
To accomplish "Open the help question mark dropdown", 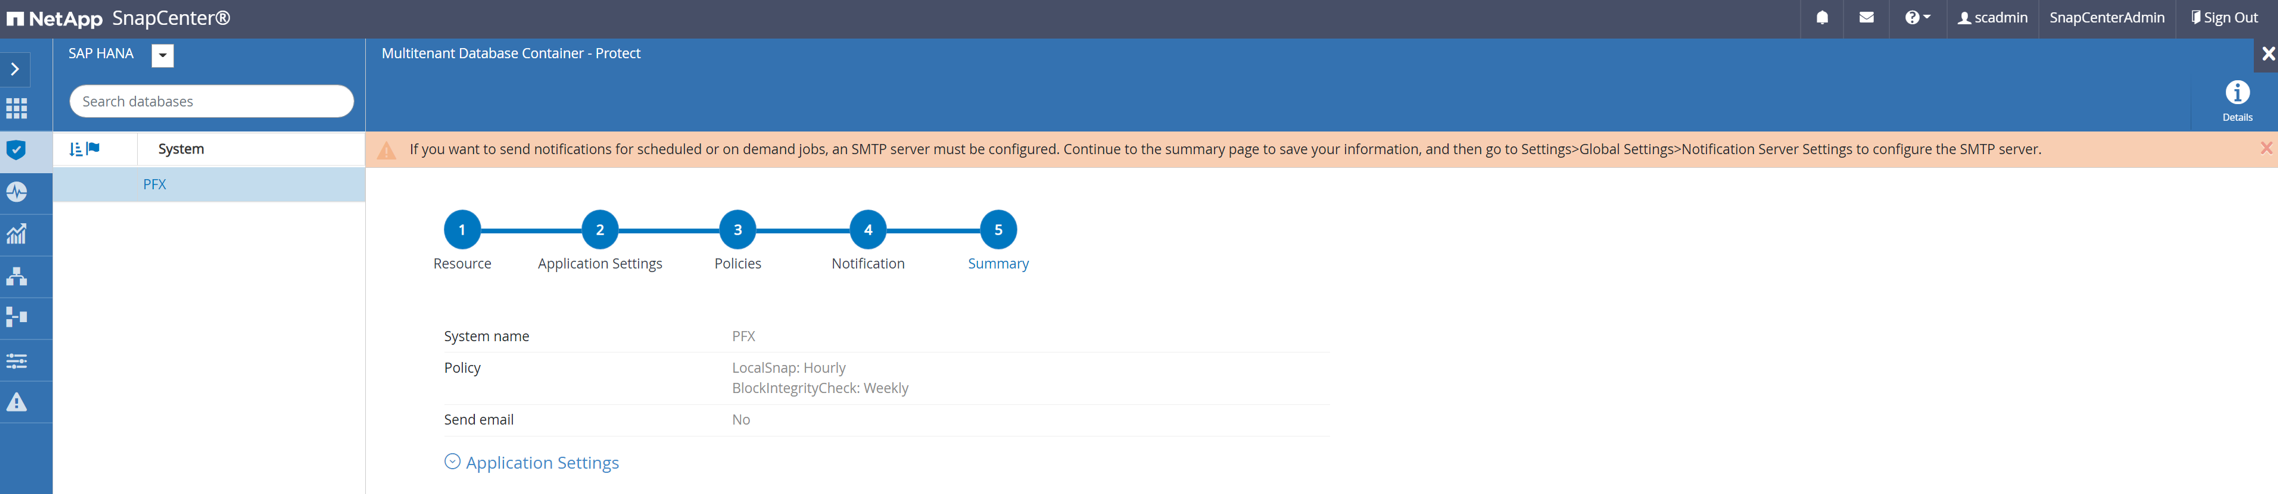I will coord(1917,18).
